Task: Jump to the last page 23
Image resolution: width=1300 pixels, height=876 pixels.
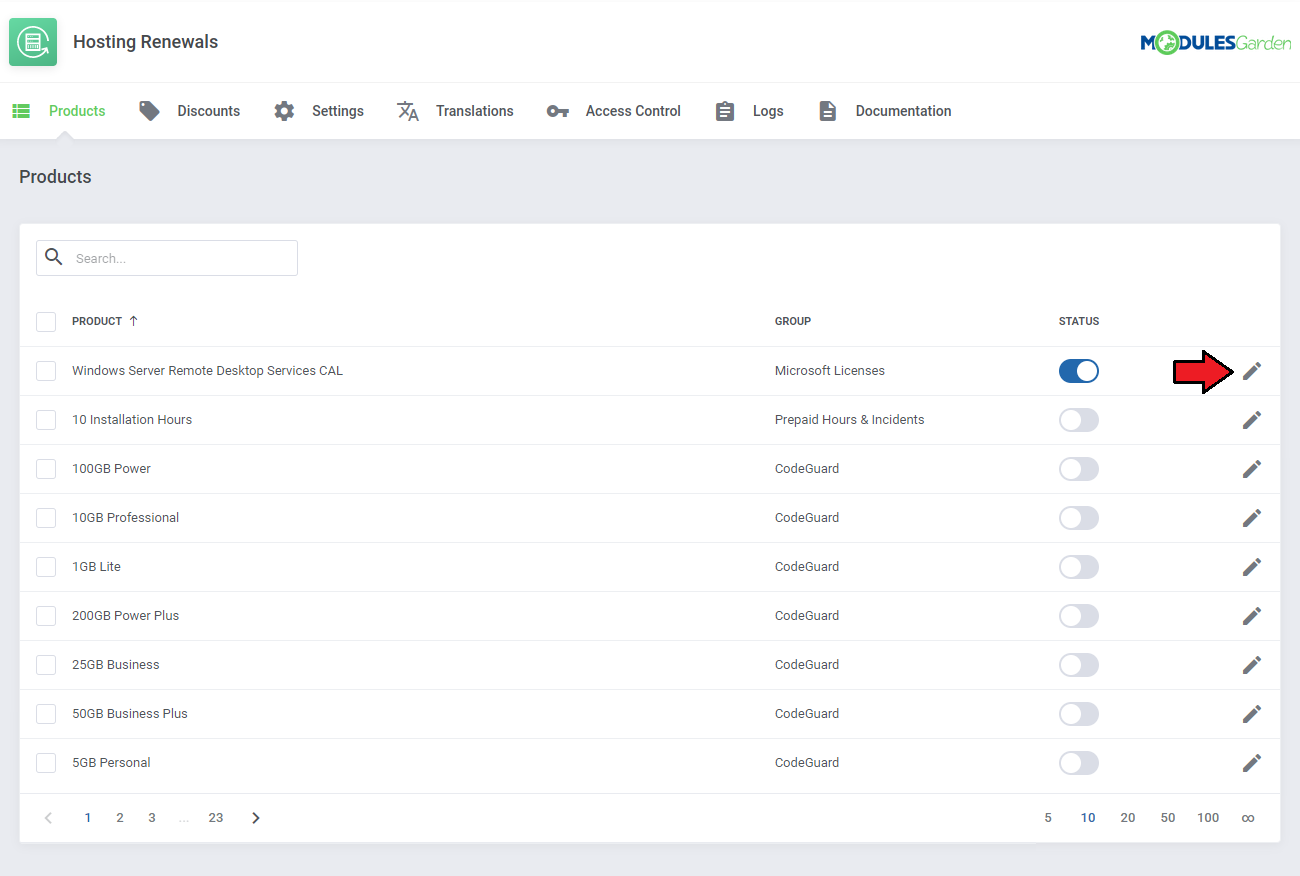Action: (216, 818)
